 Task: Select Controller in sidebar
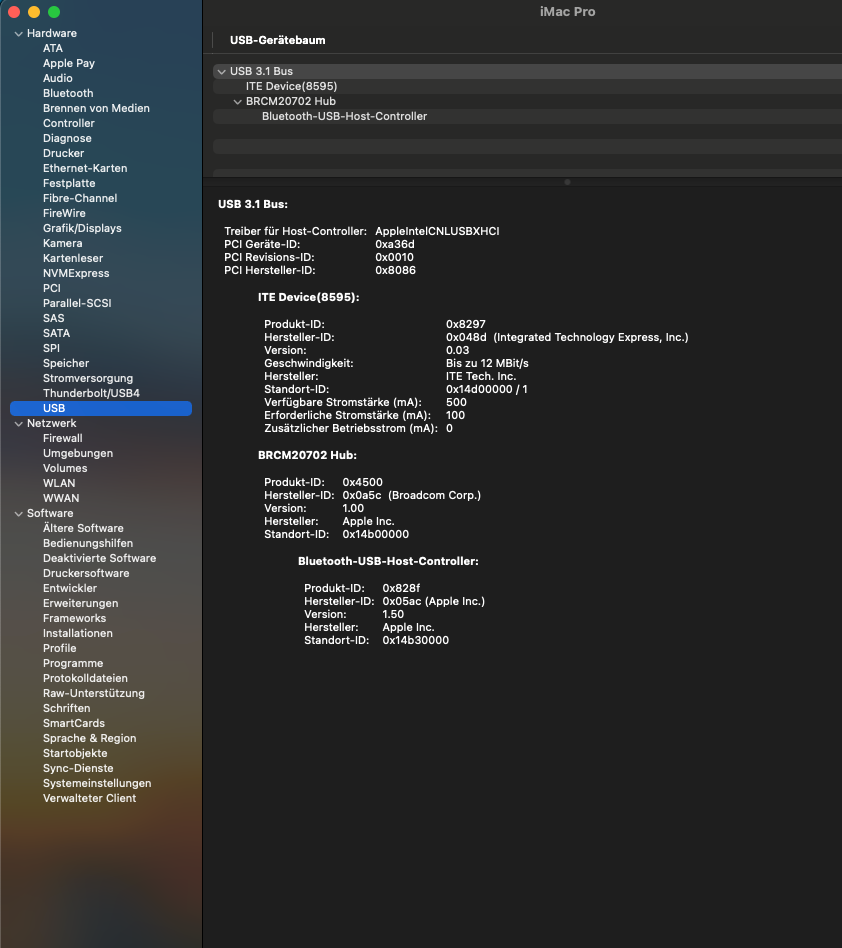(69, 123)
